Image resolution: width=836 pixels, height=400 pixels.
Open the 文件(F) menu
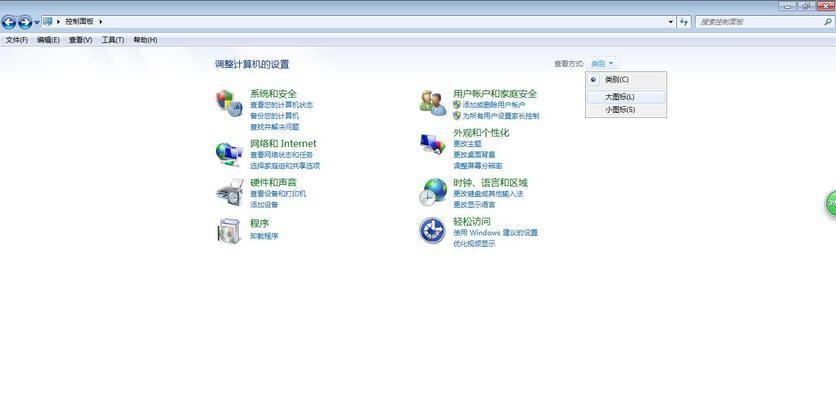pyautogui.click(x=17, y=40)
